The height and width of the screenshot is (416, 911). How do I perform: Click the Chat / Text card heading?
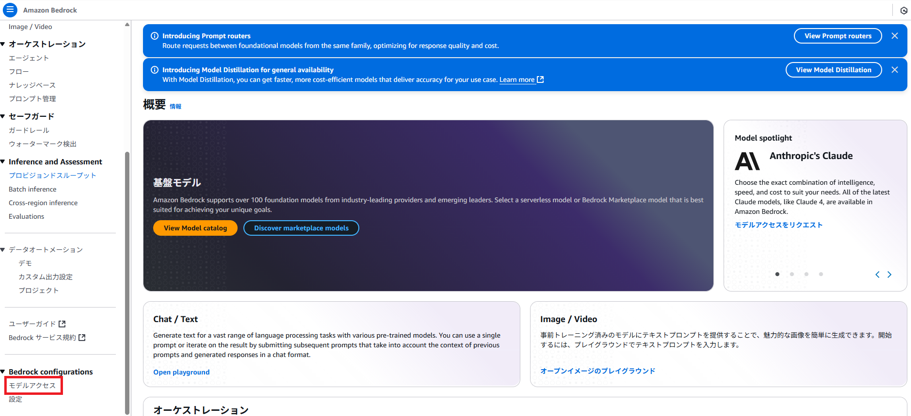[x=175, y=319]
